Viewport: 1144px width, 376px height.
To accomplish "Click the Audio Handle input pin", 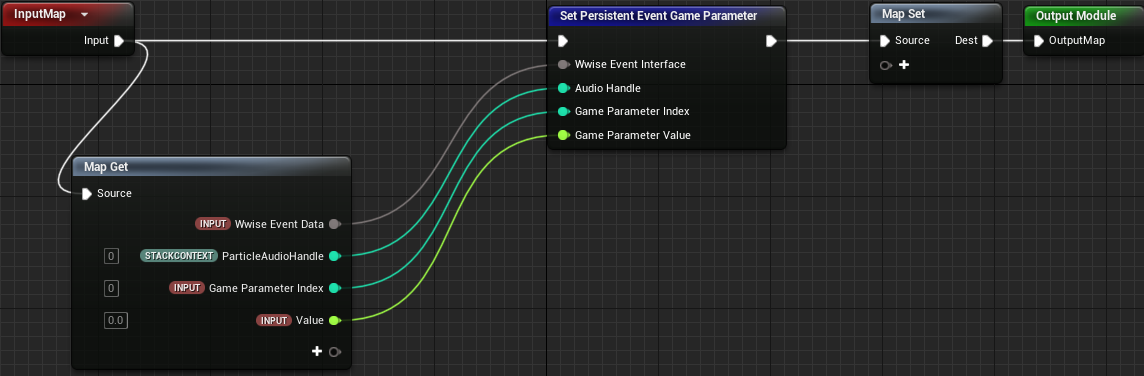I will point(563,88).
